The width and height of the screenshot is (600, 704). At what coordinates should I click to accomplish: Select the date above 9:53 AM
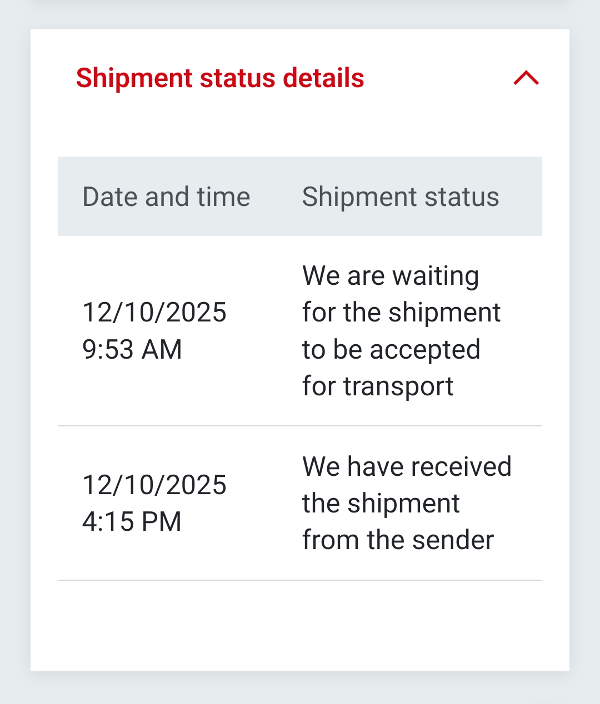pyautogui.click(x=154, y=313)
